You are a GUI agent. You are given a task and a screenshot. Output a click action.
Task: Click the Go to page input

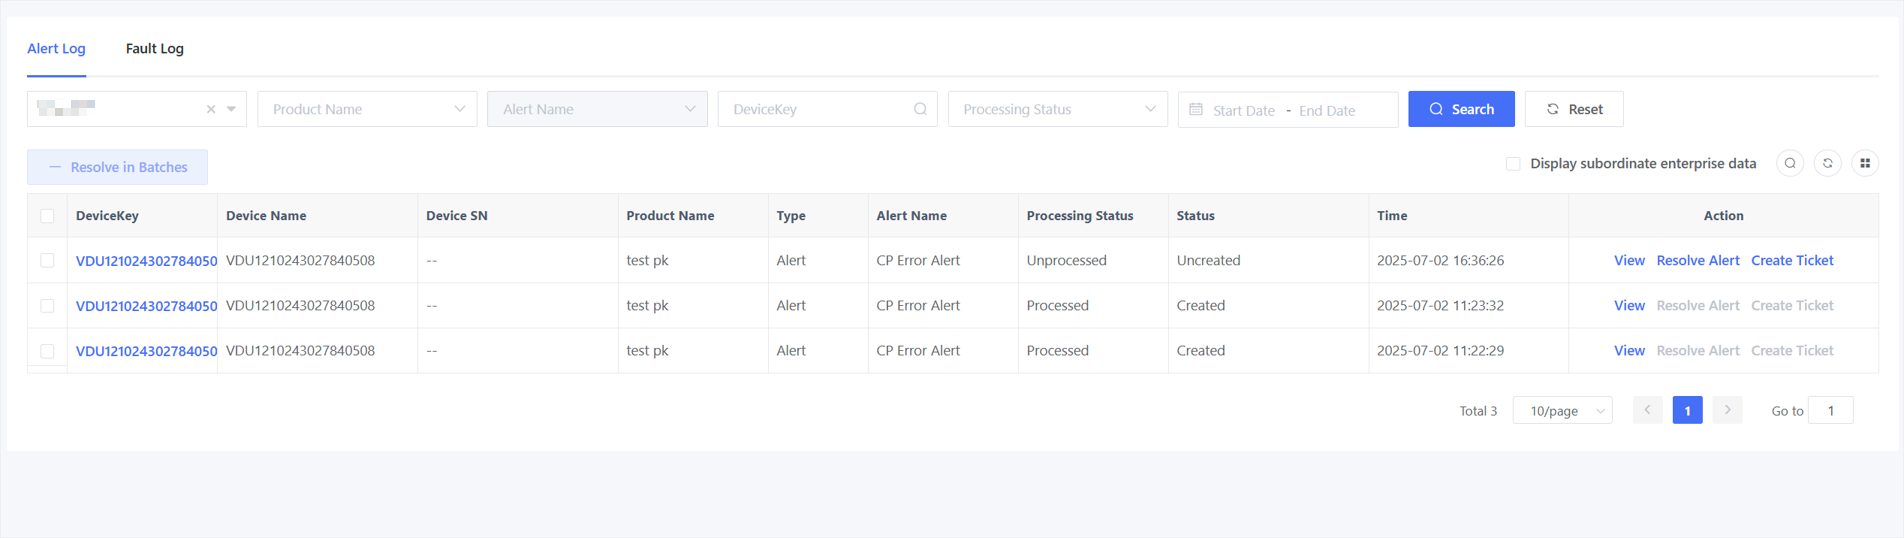click(x=1831, y=410)
